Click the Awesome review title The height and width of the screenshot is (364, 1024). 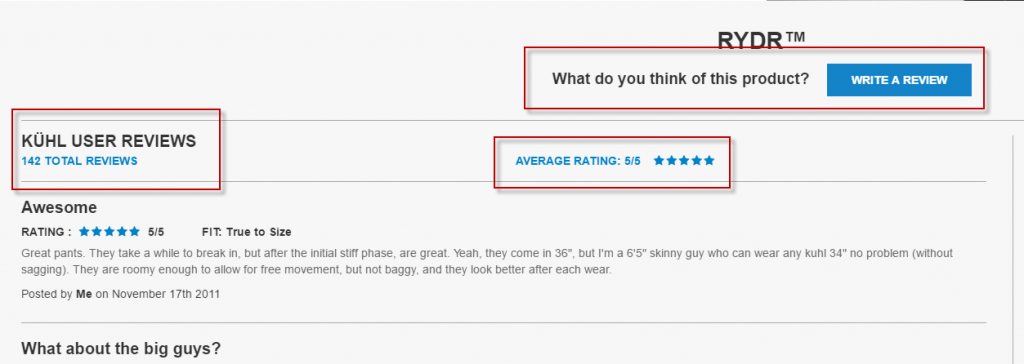59,208
